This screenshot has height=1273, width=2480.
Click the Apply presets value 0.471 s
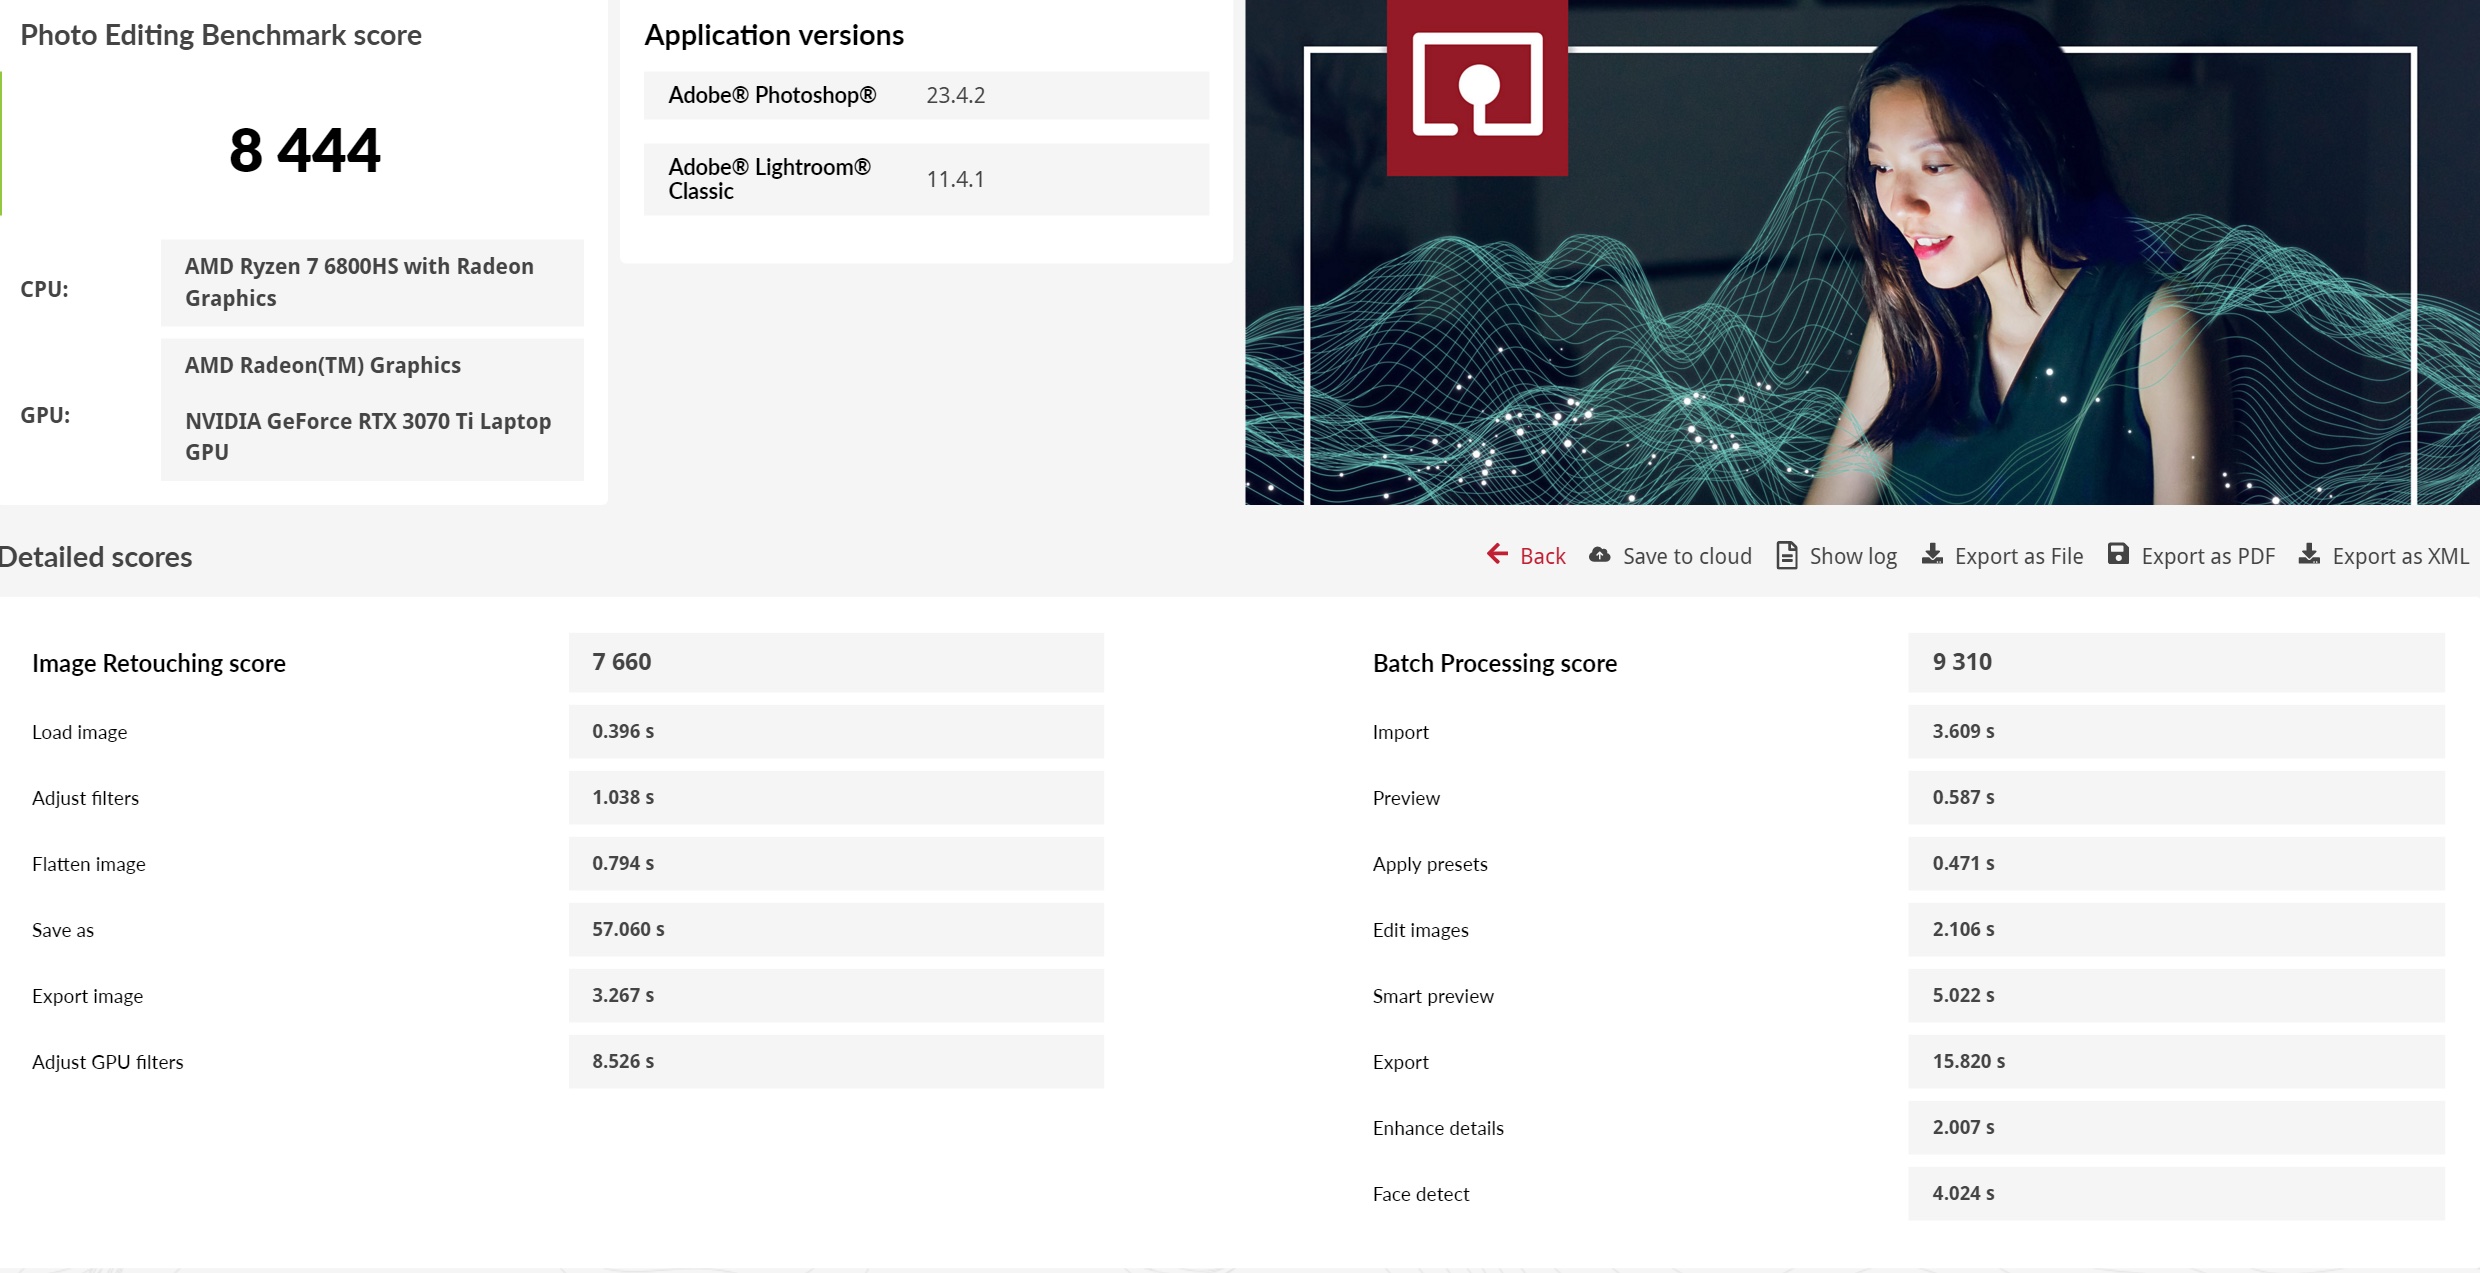[2176, 863]
